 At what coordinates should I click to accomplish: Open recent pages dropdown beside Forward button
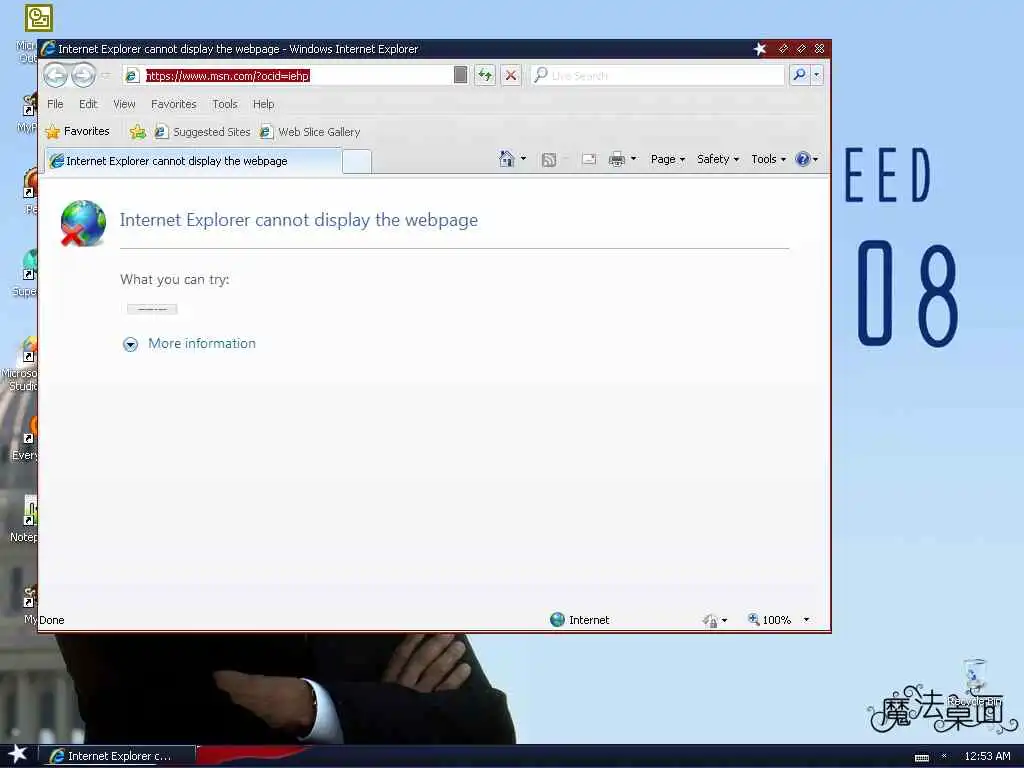click(x=106, y=76)
